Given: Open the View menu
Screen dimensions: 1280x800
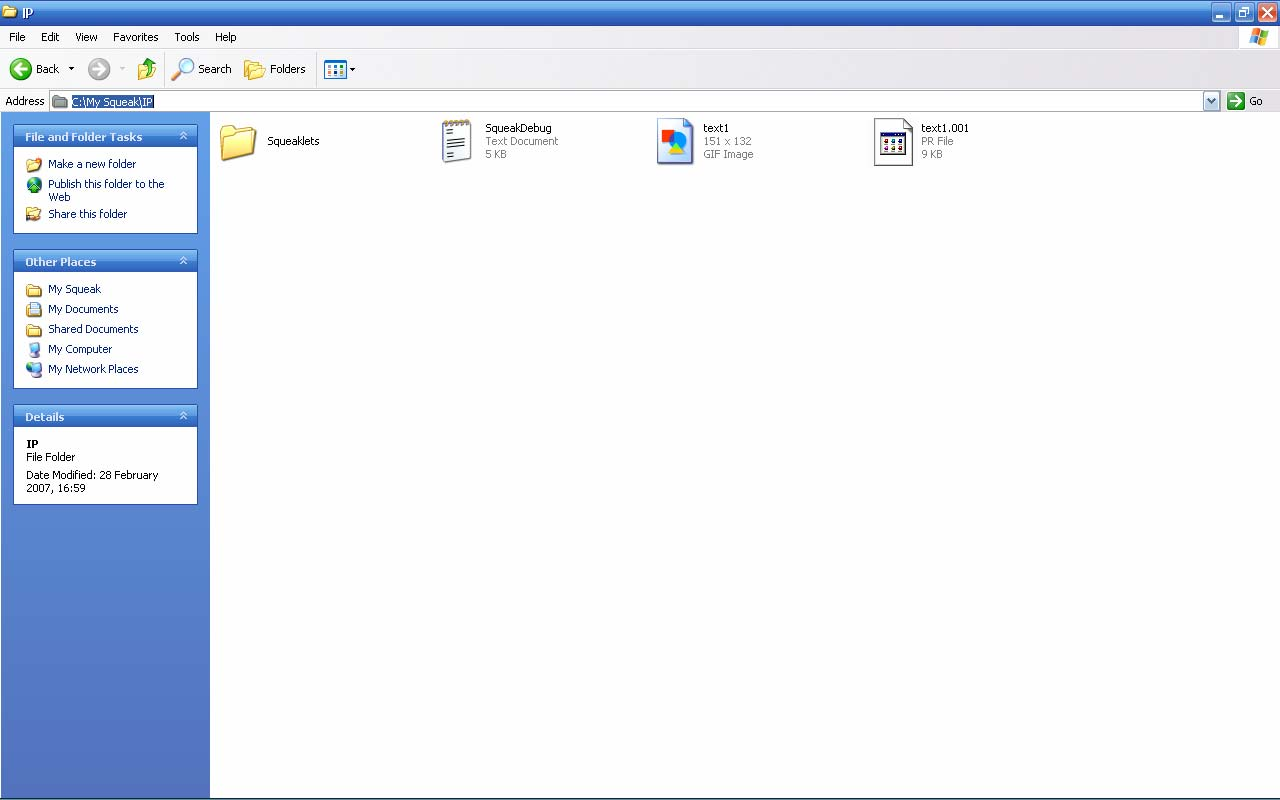Looking at the screenshot, I should tap(87, 37).
